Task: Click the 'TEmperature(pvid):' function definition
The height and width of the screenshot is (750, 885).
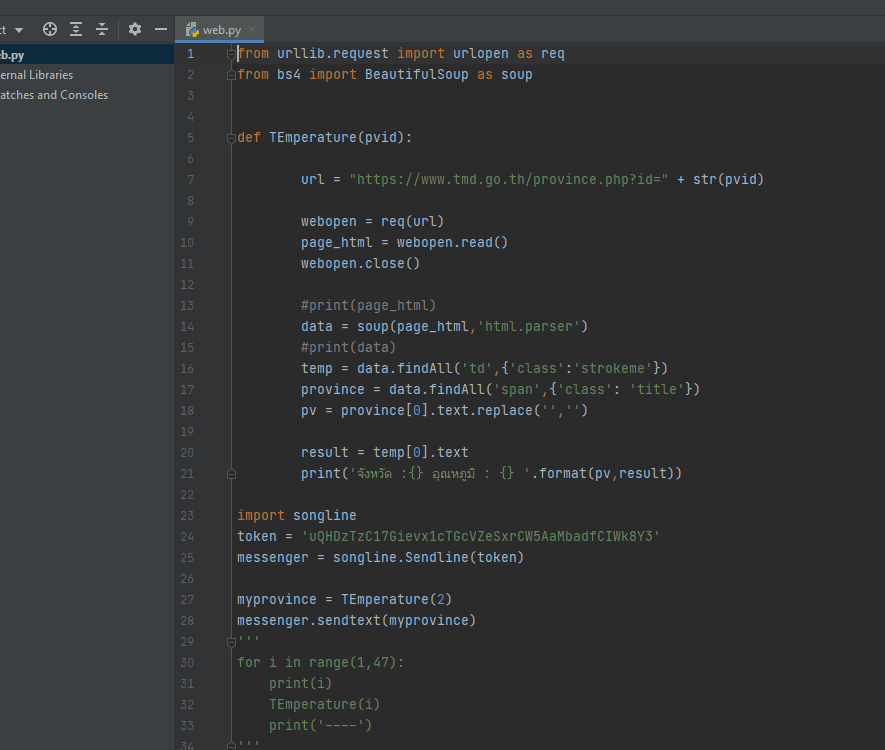Action: click(x=340, y=138)
